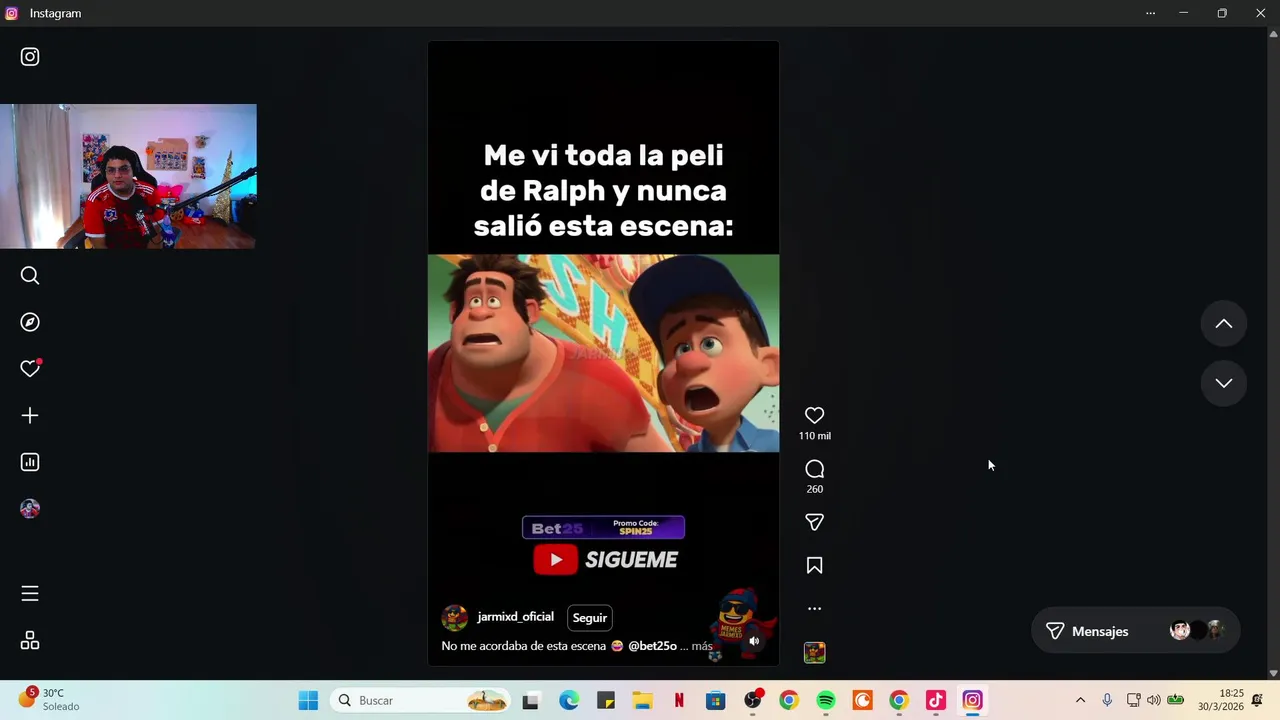Open Notifications heart icon in sidebar
Image resolution: width=1280 pixels, height=720 pixels.
click(30, 368)
